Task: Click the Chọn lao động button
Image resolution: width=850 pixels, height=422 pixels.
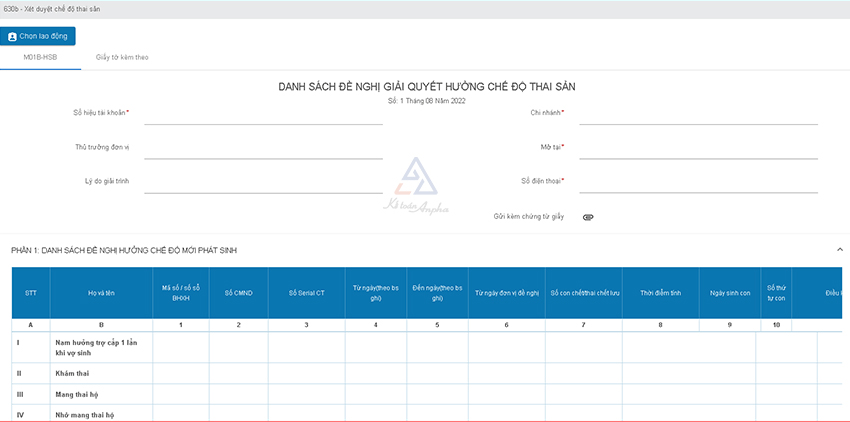Action: (x=38, y=36)
